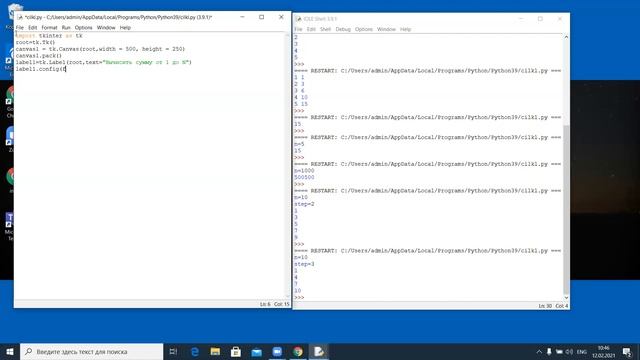
Task: Open Window menu in IDLE Shell window
Action: 386,29
